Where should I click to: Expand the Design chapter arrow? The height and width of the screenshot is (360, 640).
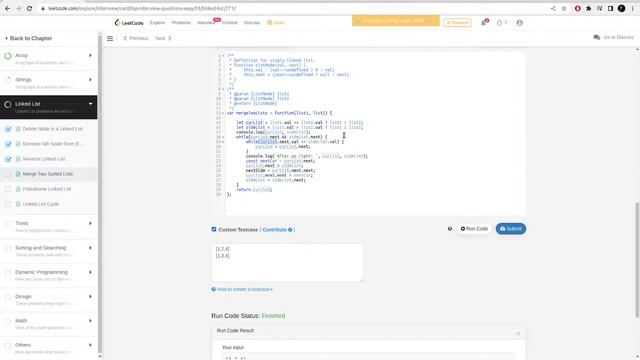tap(90, 297)
